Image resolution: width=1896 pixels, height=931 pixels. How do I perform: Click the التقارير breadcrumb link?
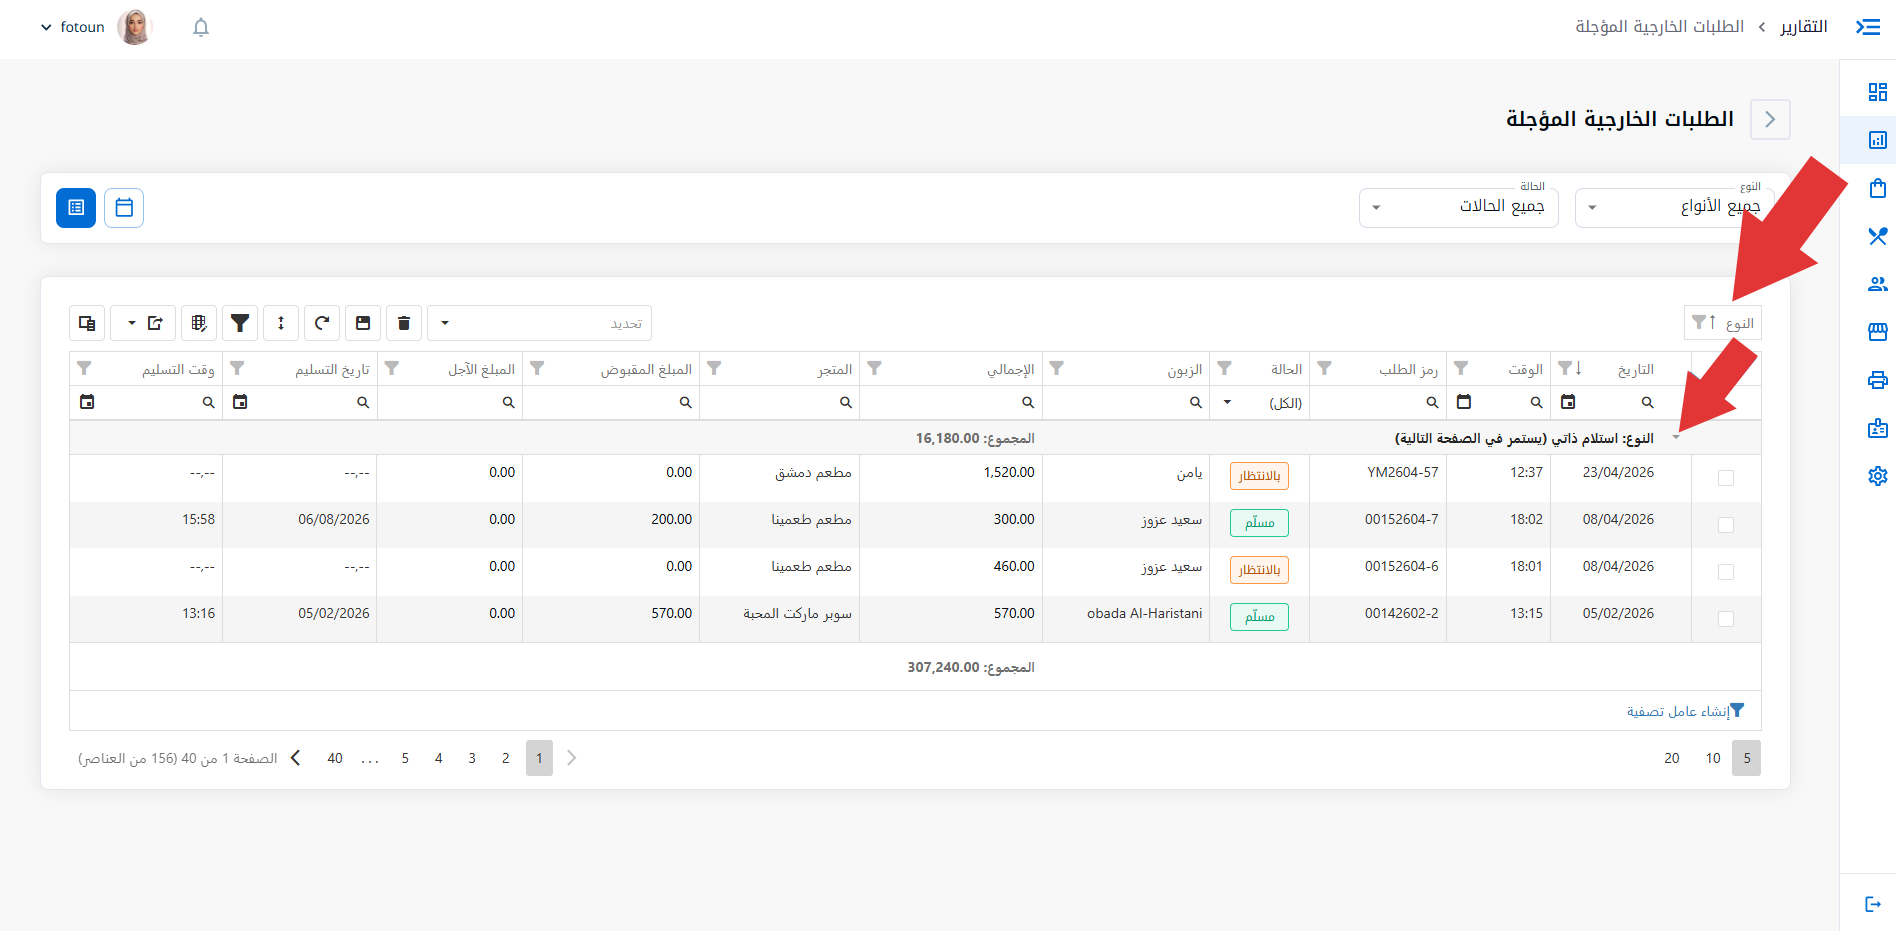click(x=1804, y=27)
